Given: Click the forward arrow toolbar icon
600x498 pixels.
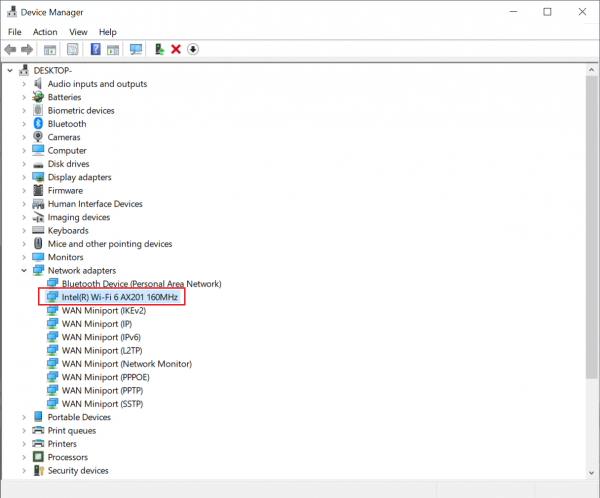Looking at the screenshot, I should click(27, 49).
